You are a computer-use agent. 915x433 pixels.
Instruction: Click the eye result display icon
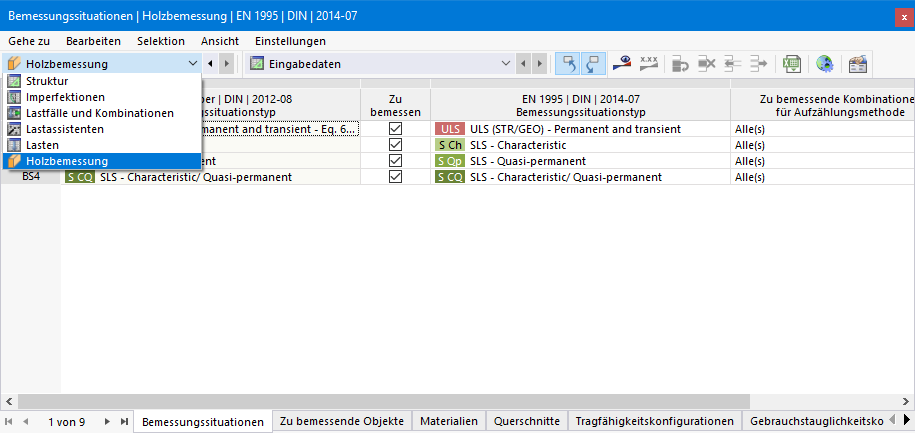click(623, 63)
